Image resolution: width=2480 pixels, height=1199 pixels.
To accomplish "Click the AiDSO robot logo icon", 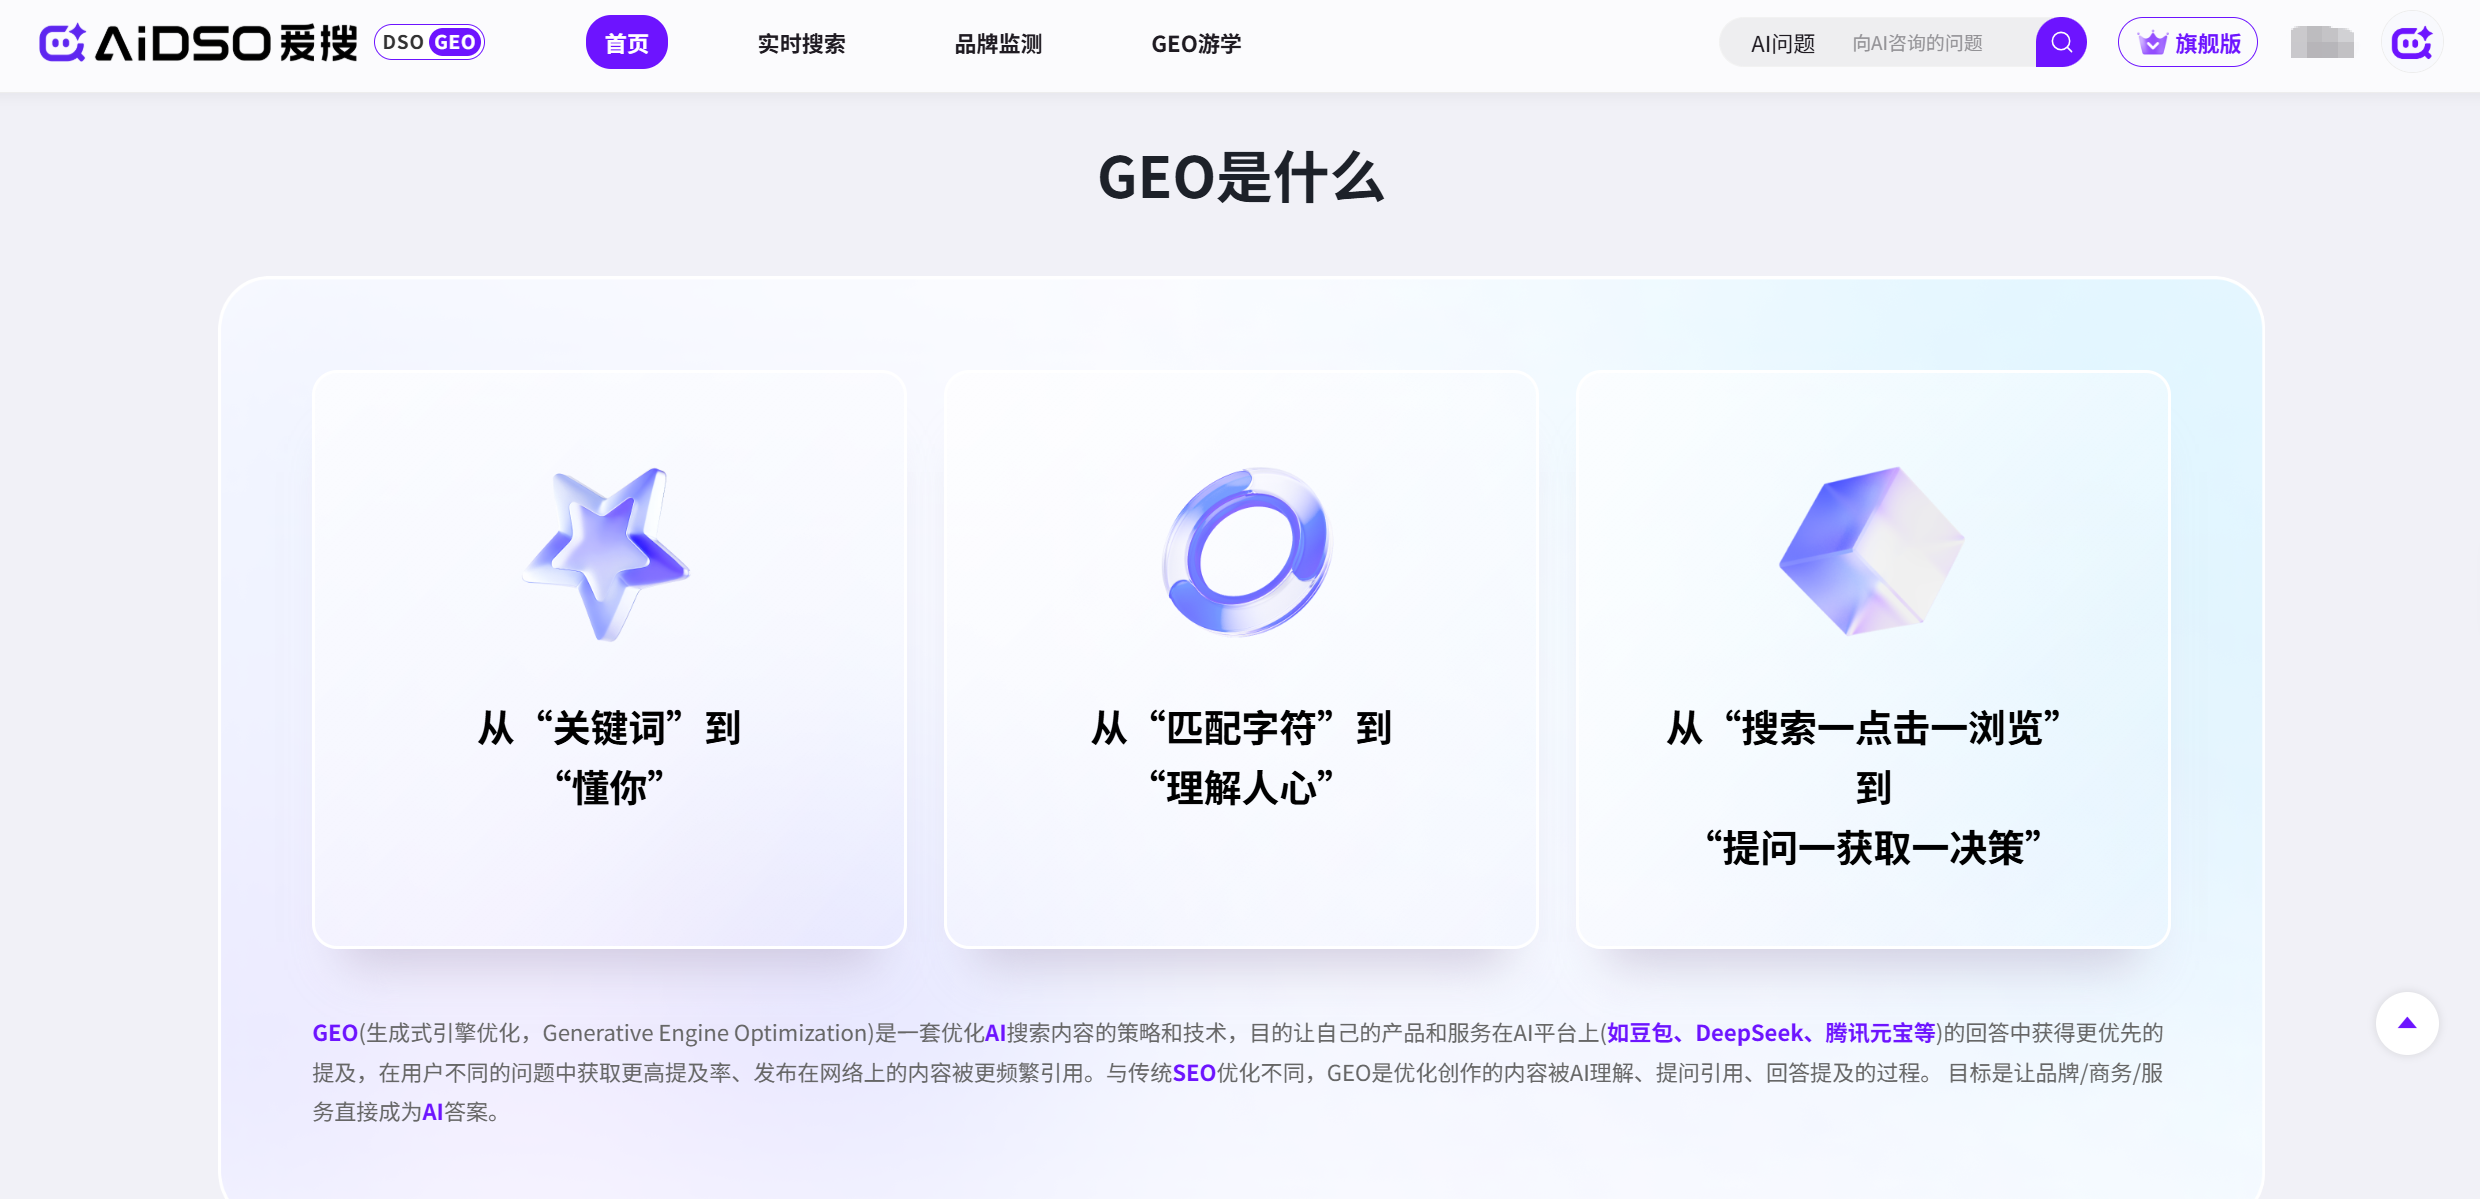I will click(x=62, y=43).
